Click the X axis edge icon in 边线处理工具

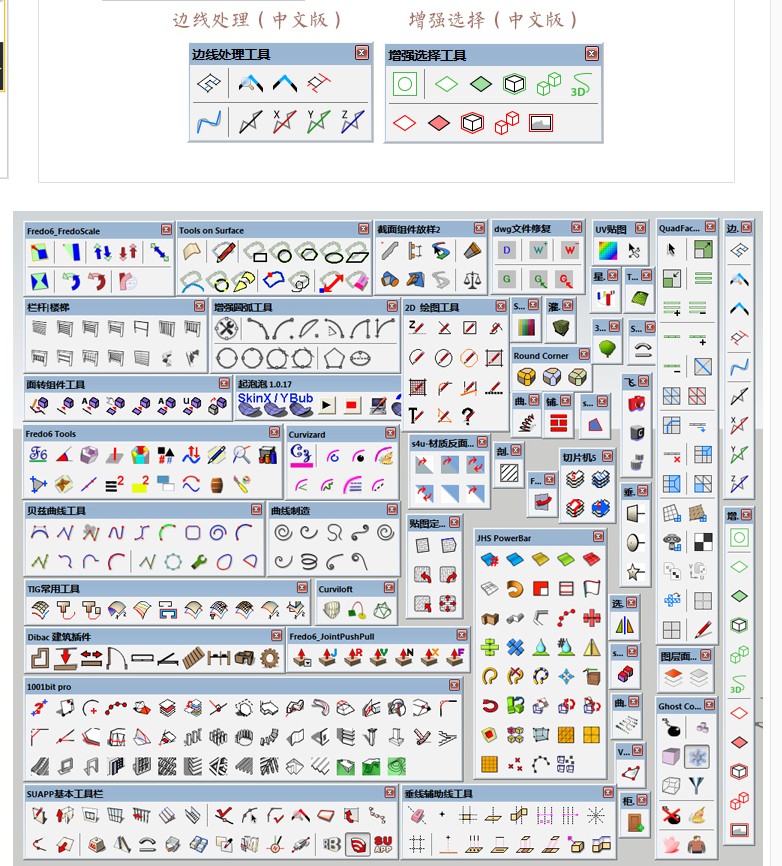point(284,122)
